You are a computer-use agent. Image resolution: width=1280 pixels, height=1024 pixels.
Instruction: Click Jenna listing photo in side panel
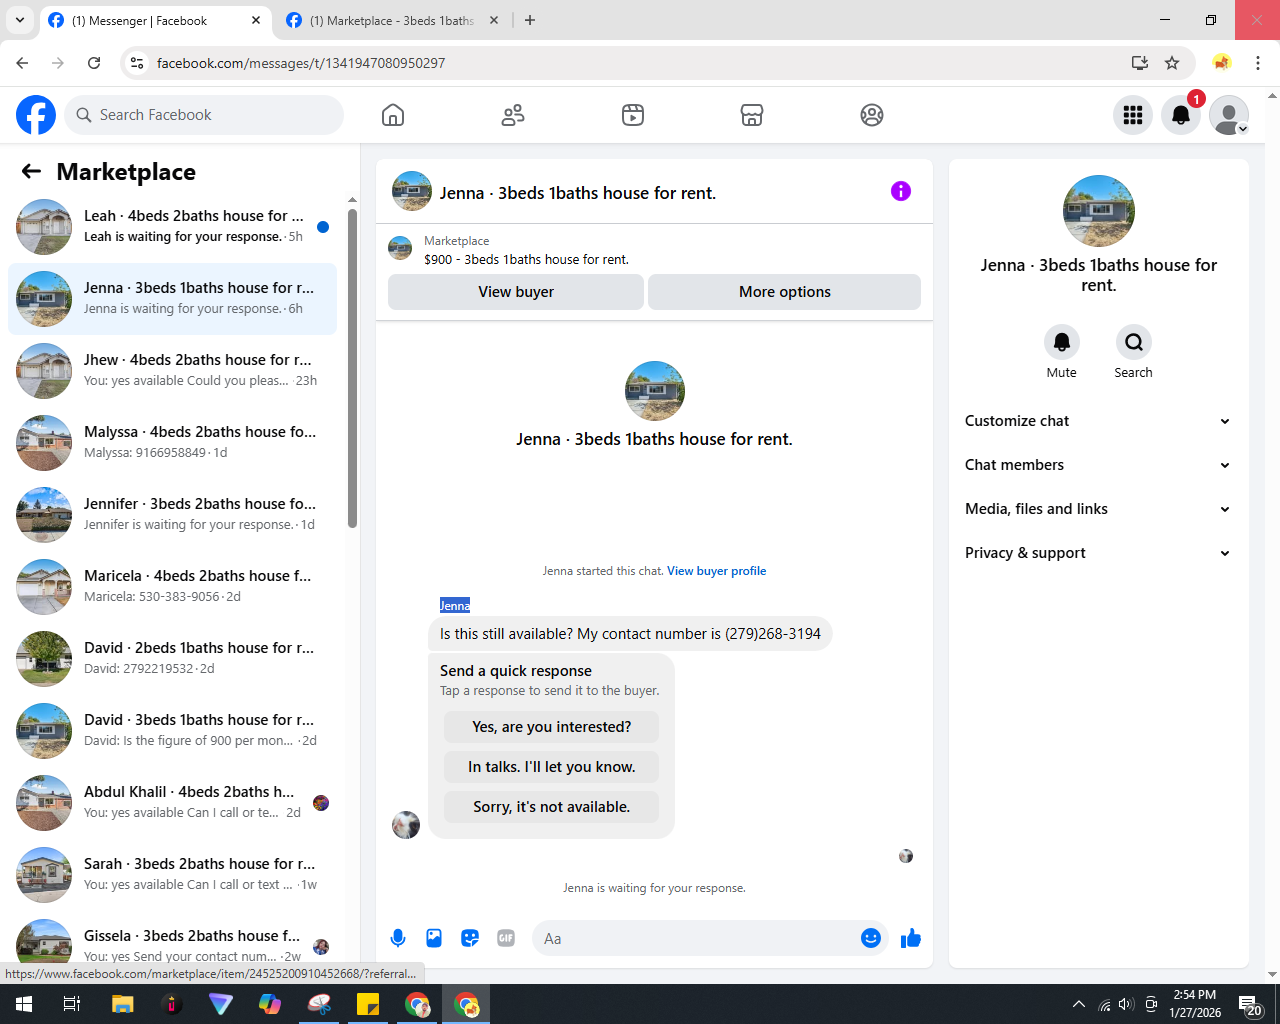point(1098,211)
